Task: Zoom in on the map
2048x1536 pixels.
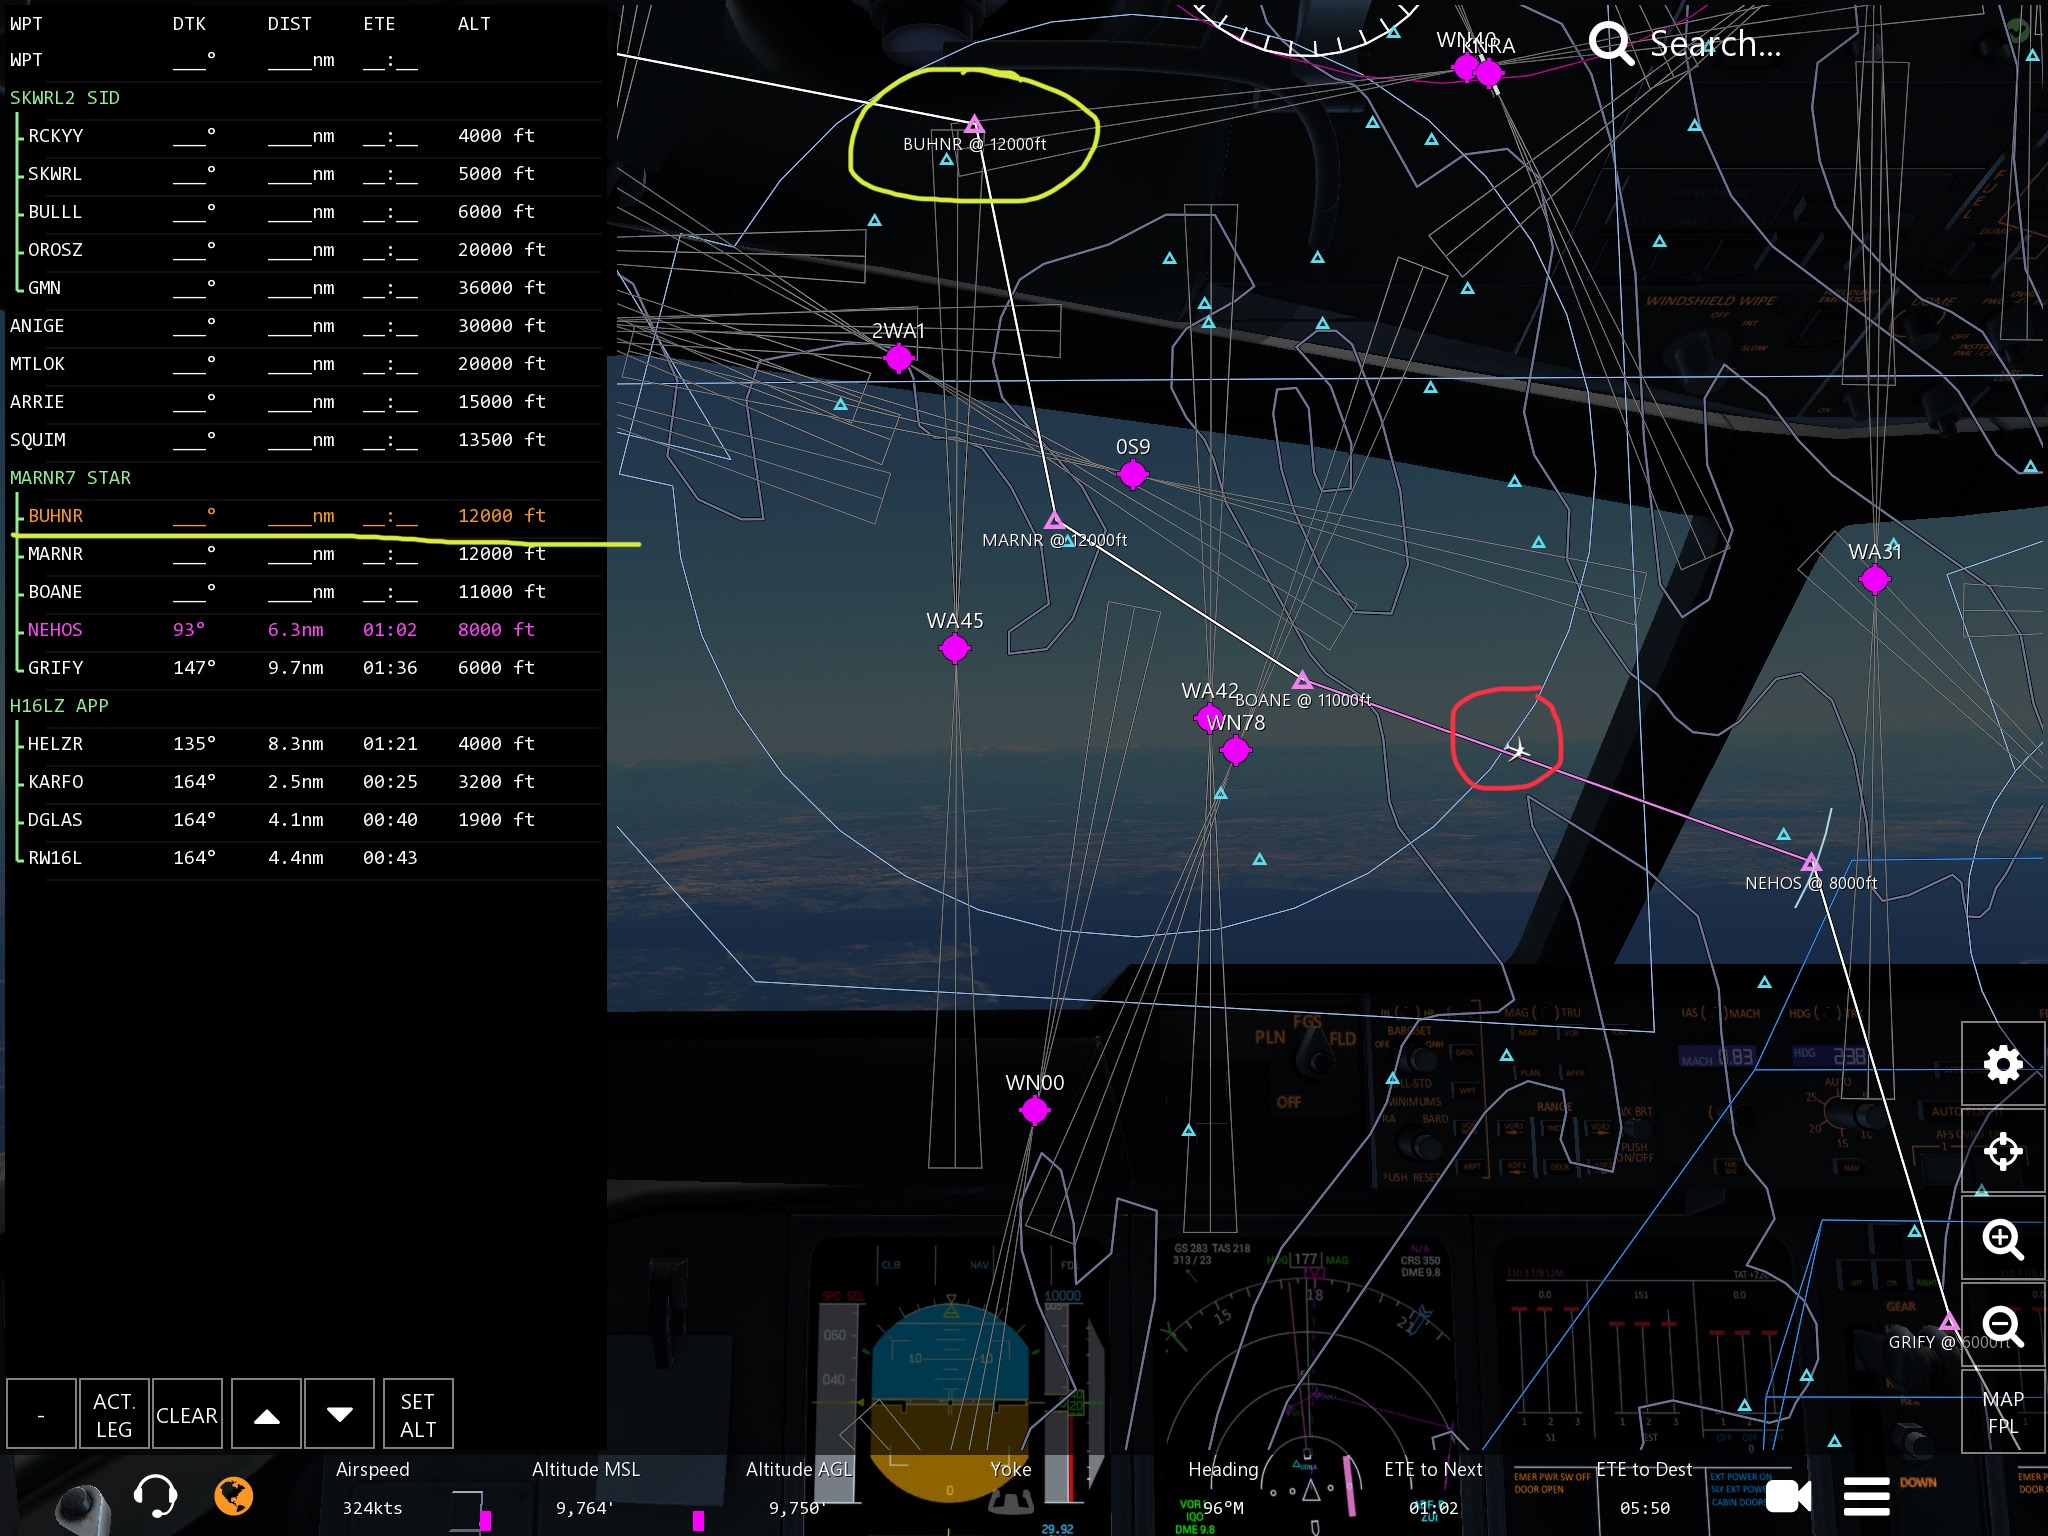Action: pos(2002,1239)
